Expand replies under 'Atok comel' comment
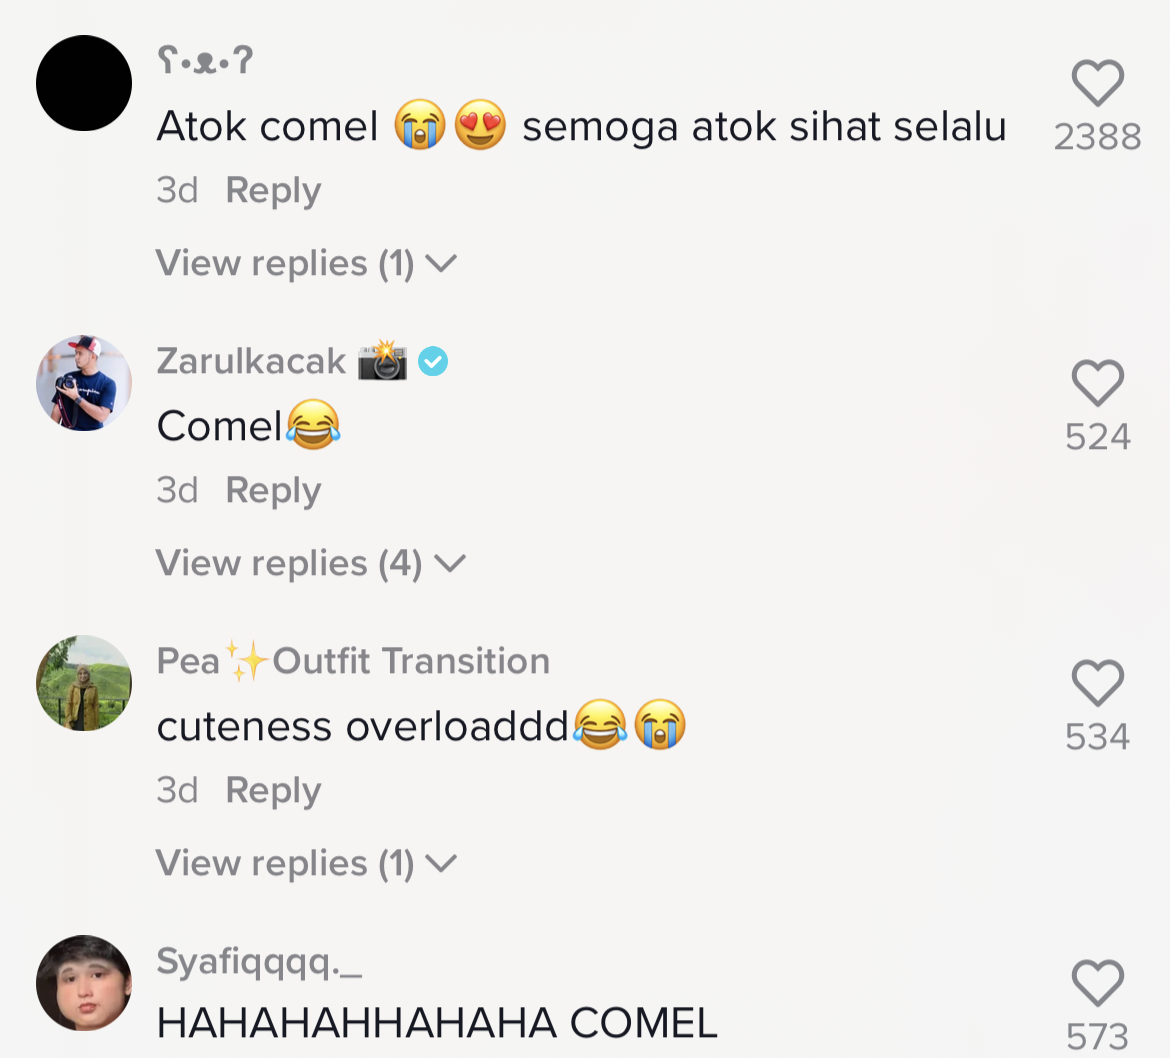 pyautogui.click(x=306, y=263)
